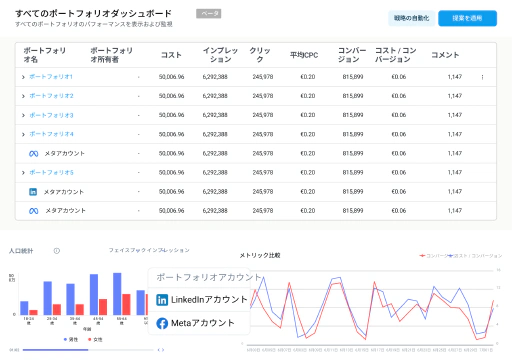Click the ポートフォリオアカウント popup header
The height and width of the screenshot is (361, 512).
pos(208,277)
